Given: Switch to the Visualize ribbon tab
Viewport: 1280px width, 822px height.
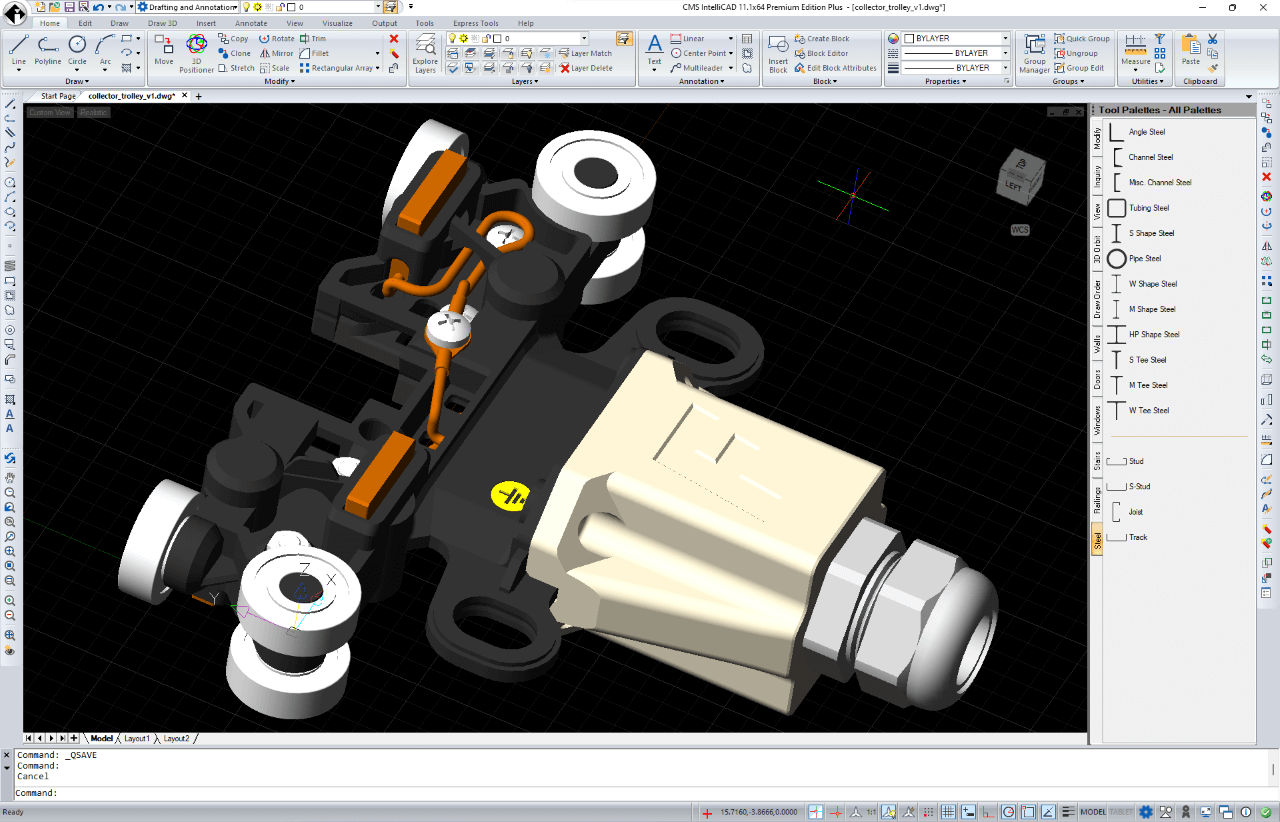Looking at the screenshot, I should [x=337, y=23].
